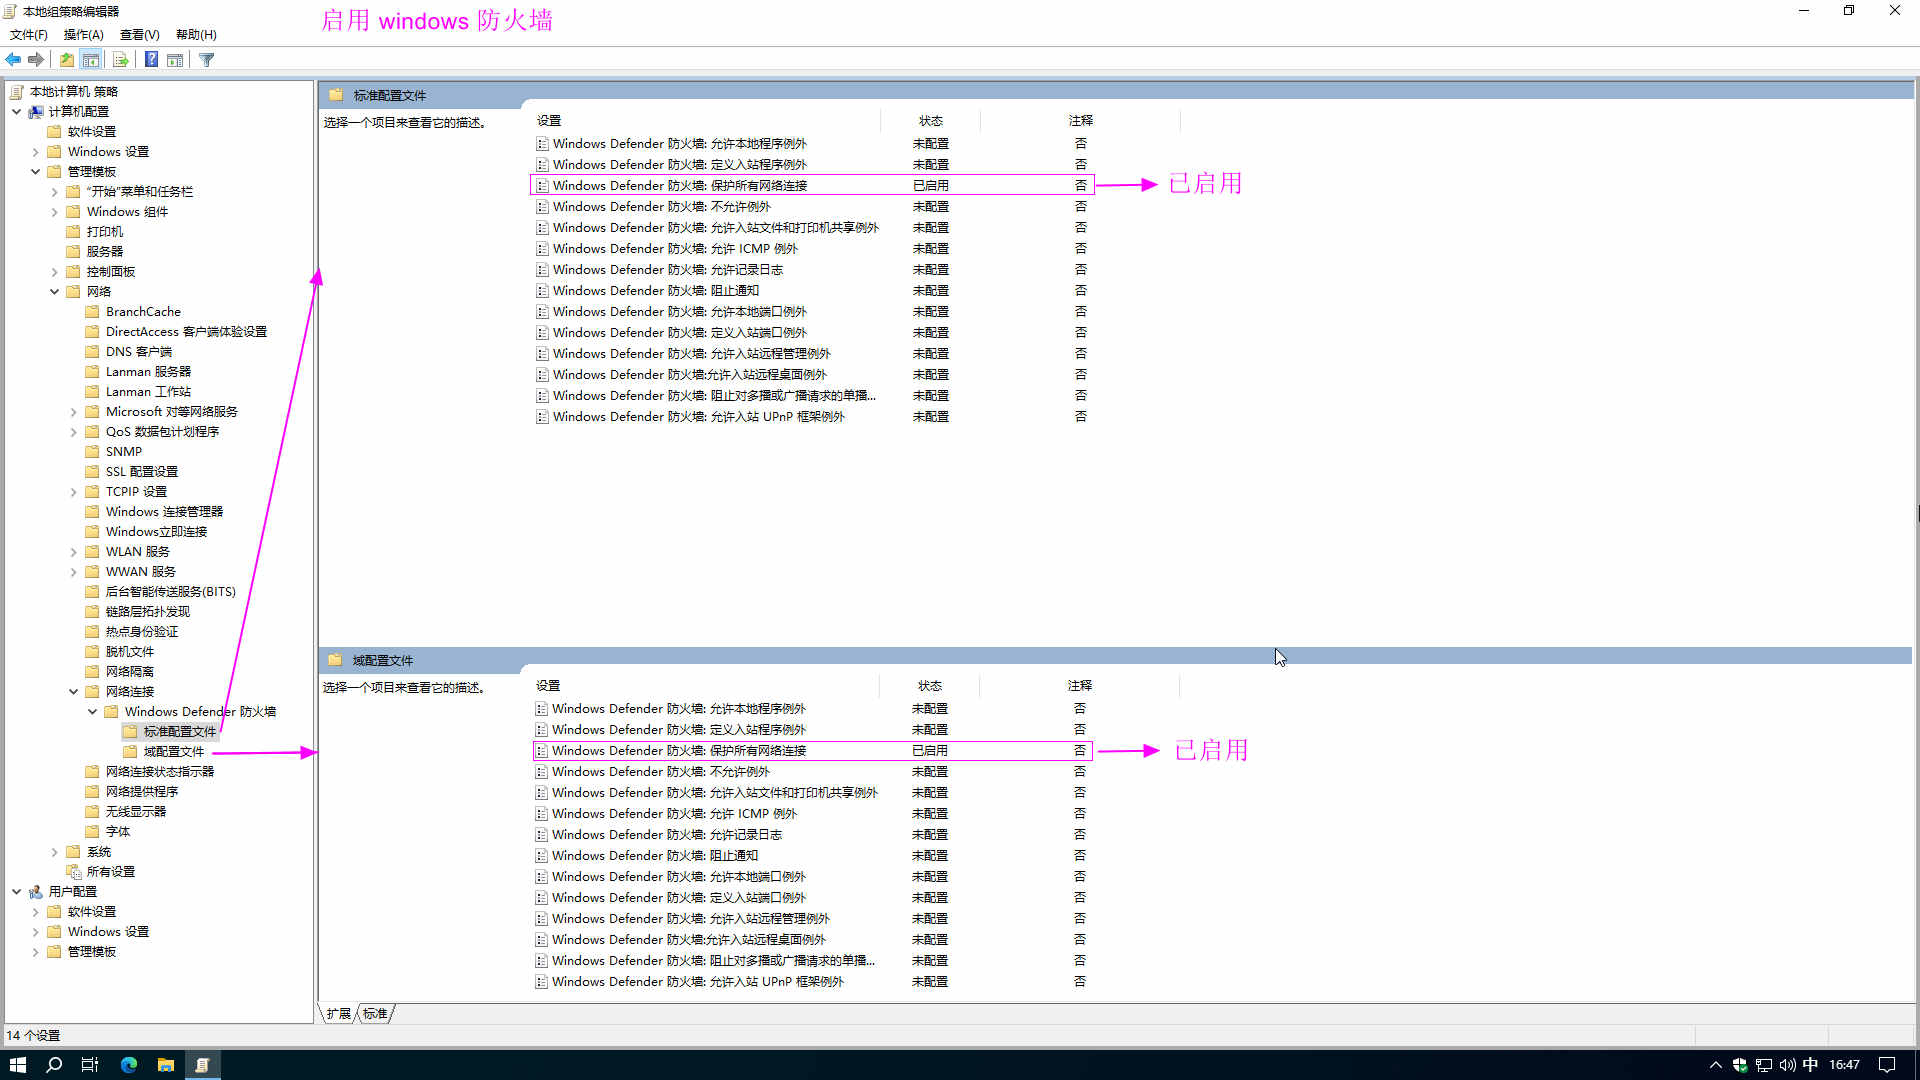Select 允许记录日志 policy in 域配置文件 list
The height and width of the screenshot is (1080, 1920).
pos(667,834)
